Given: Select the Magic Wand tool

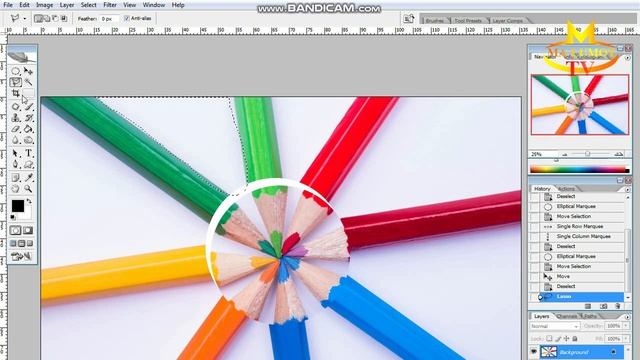Looking at the screenshot, I should [x=28, y=82].
